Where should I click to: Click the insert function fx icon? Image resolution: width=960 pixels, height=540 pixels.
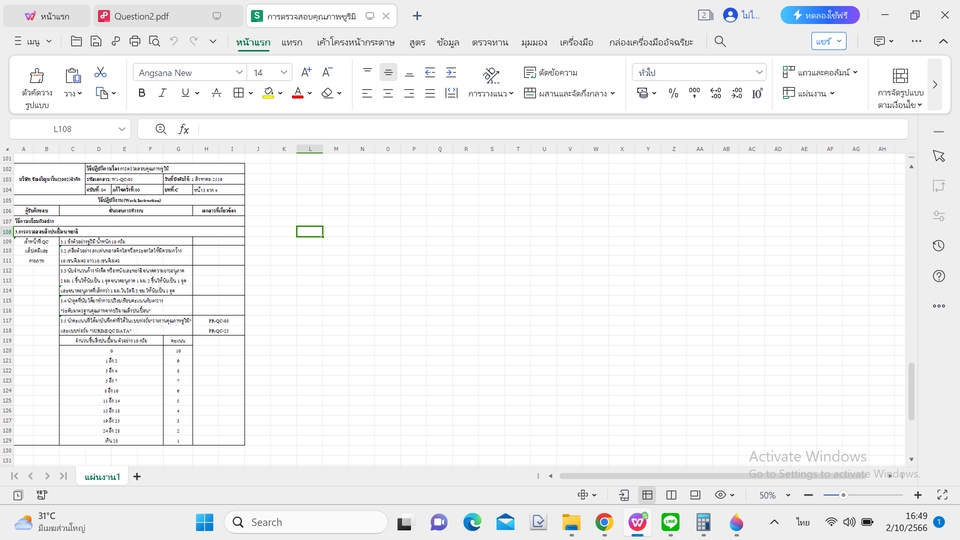click(184, 129)
